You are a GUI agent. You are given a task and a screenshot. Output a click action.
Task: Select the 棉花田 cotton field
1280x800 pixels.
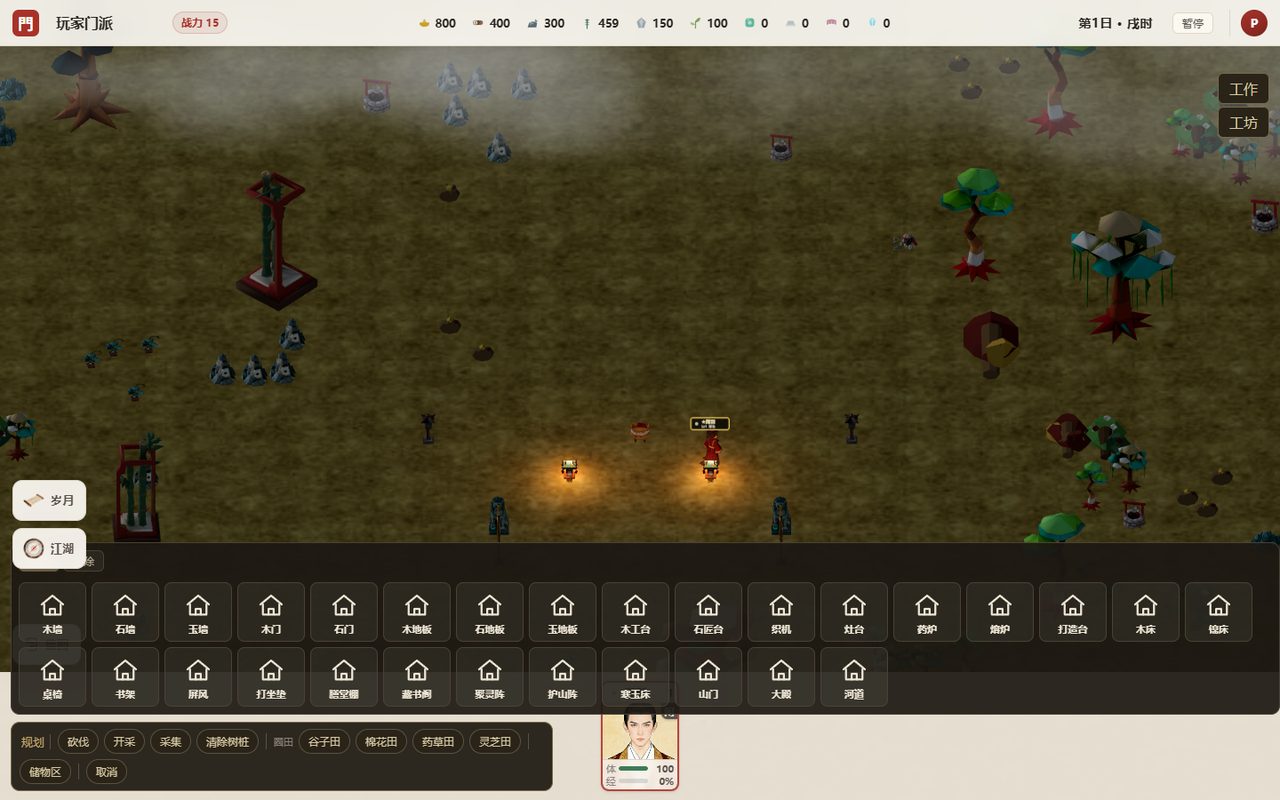381,742
